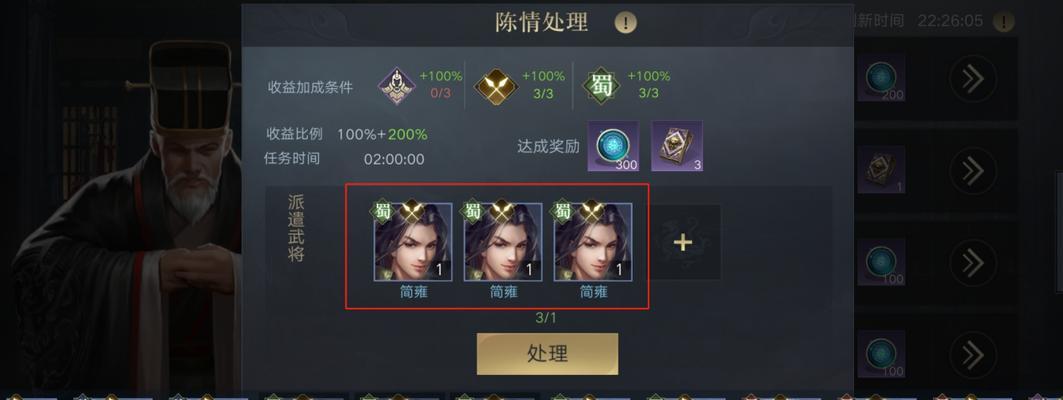
Task: Add a general with the plus slot
Action: (683, 243)
